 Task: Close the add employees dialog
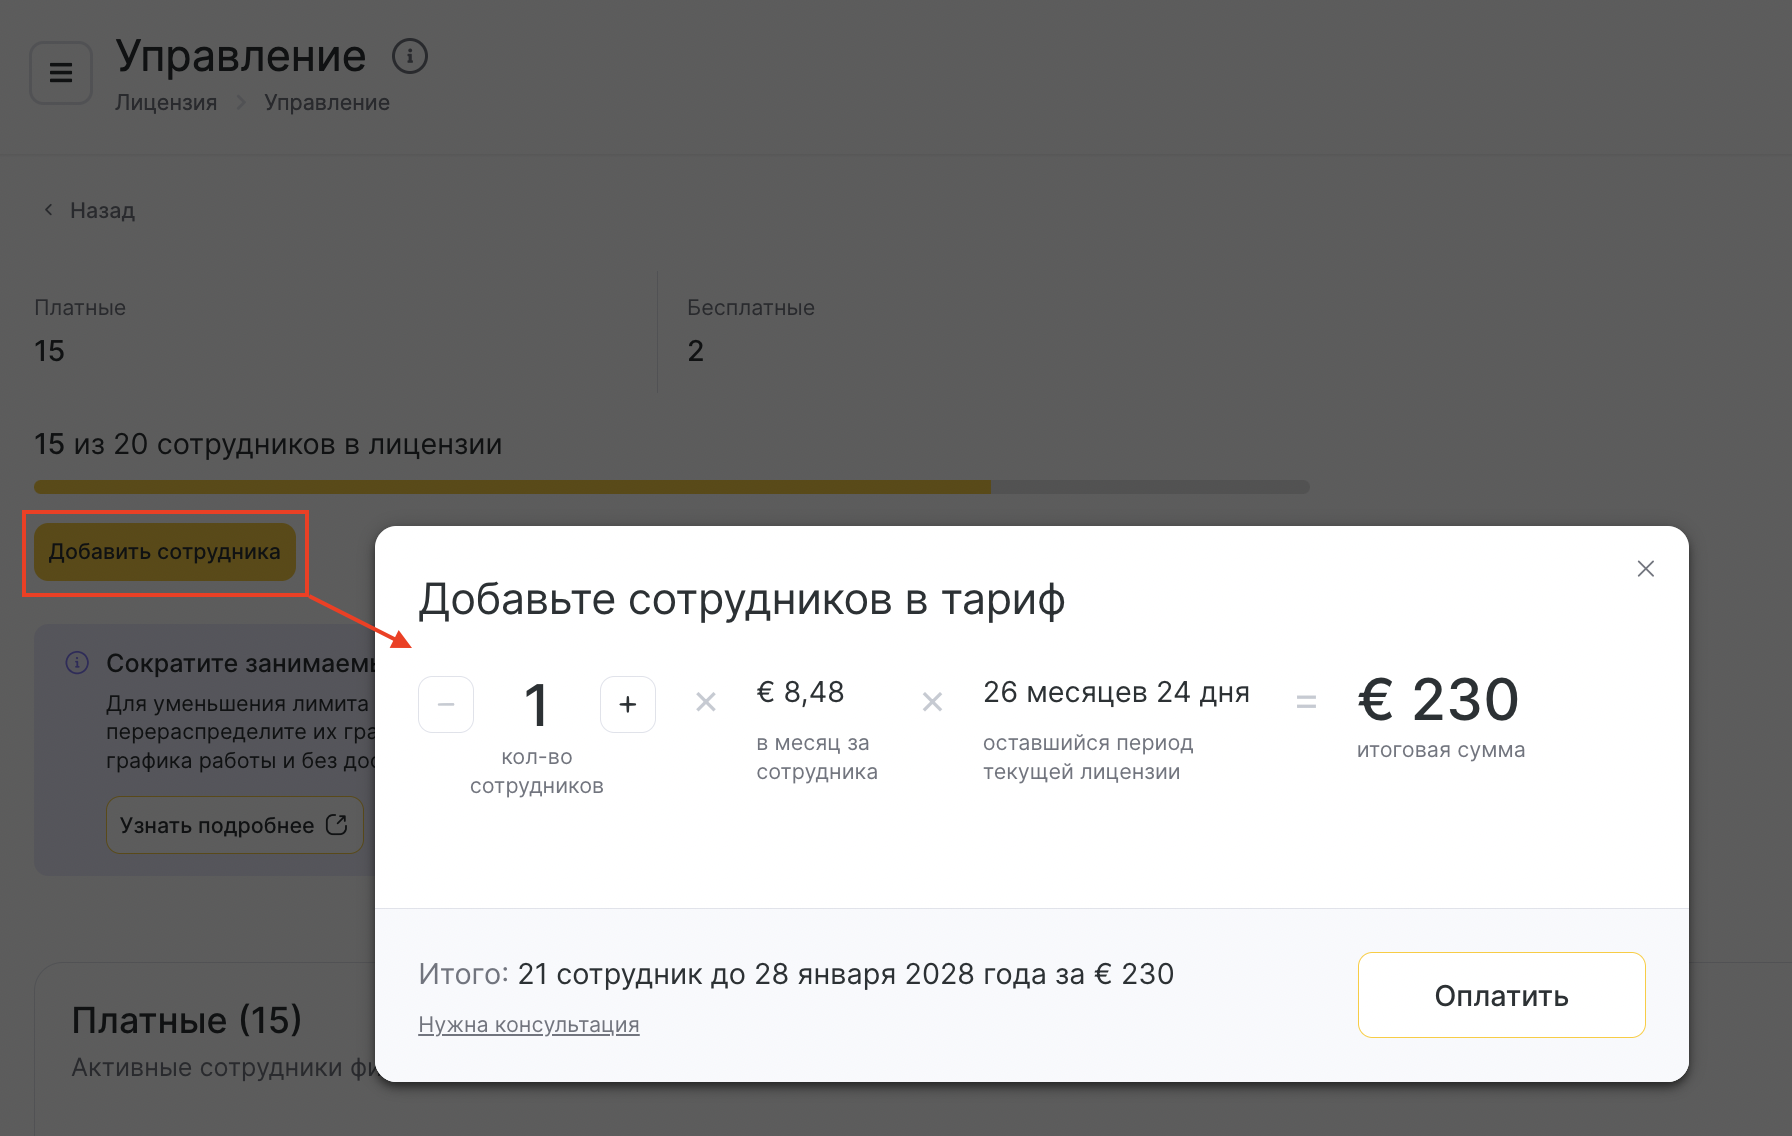click(x=1645, y=569)
